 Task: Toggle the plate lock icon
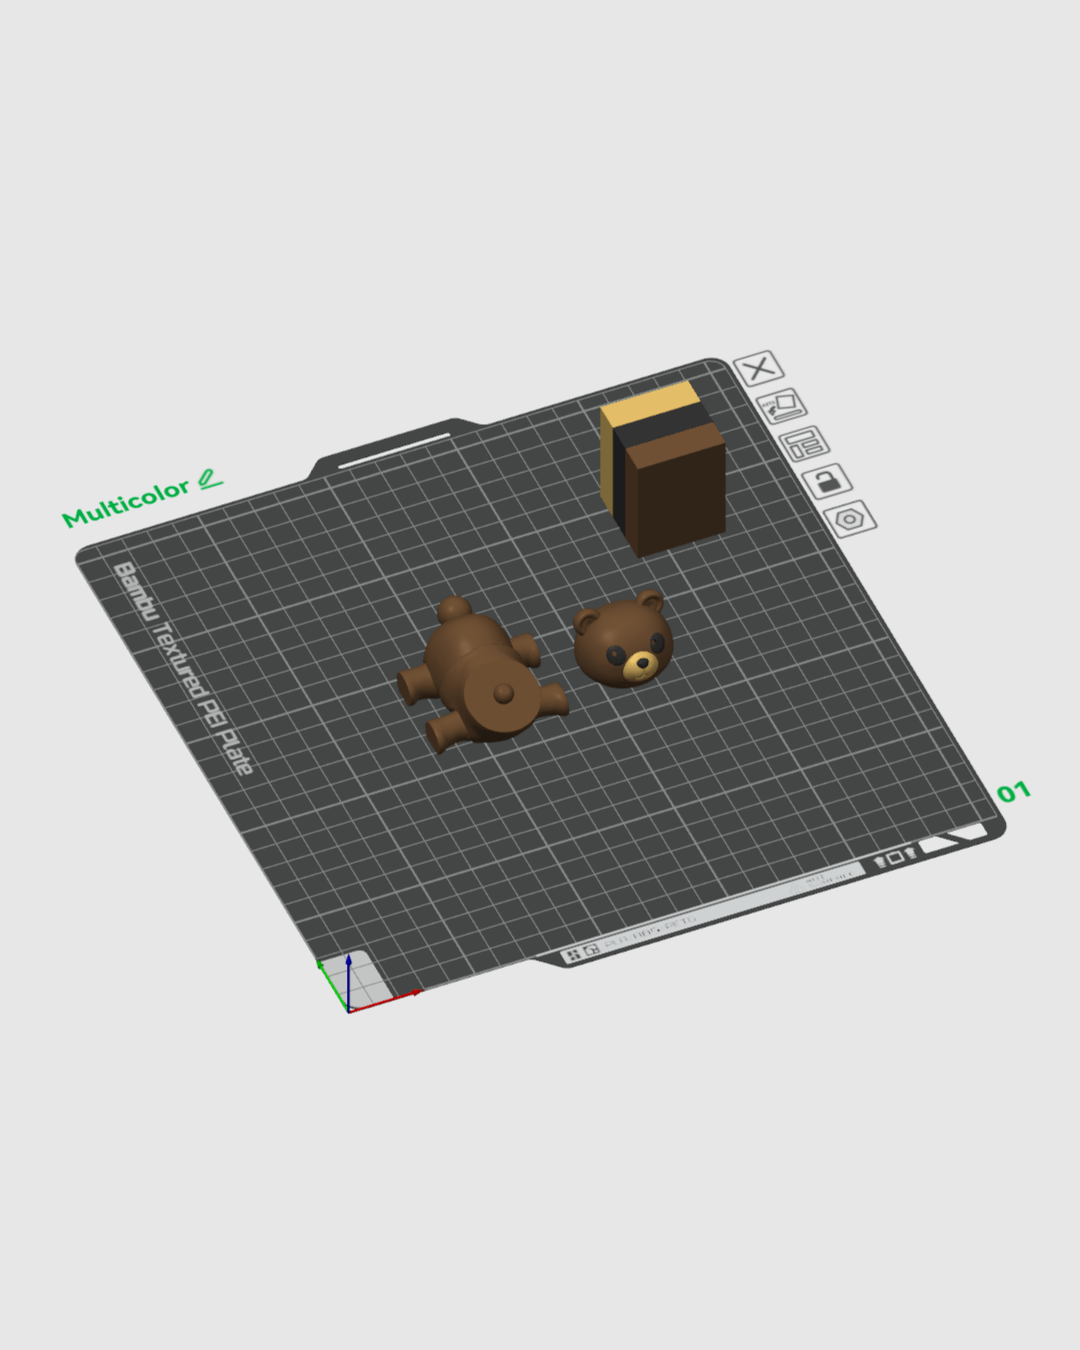coord(826,481)
